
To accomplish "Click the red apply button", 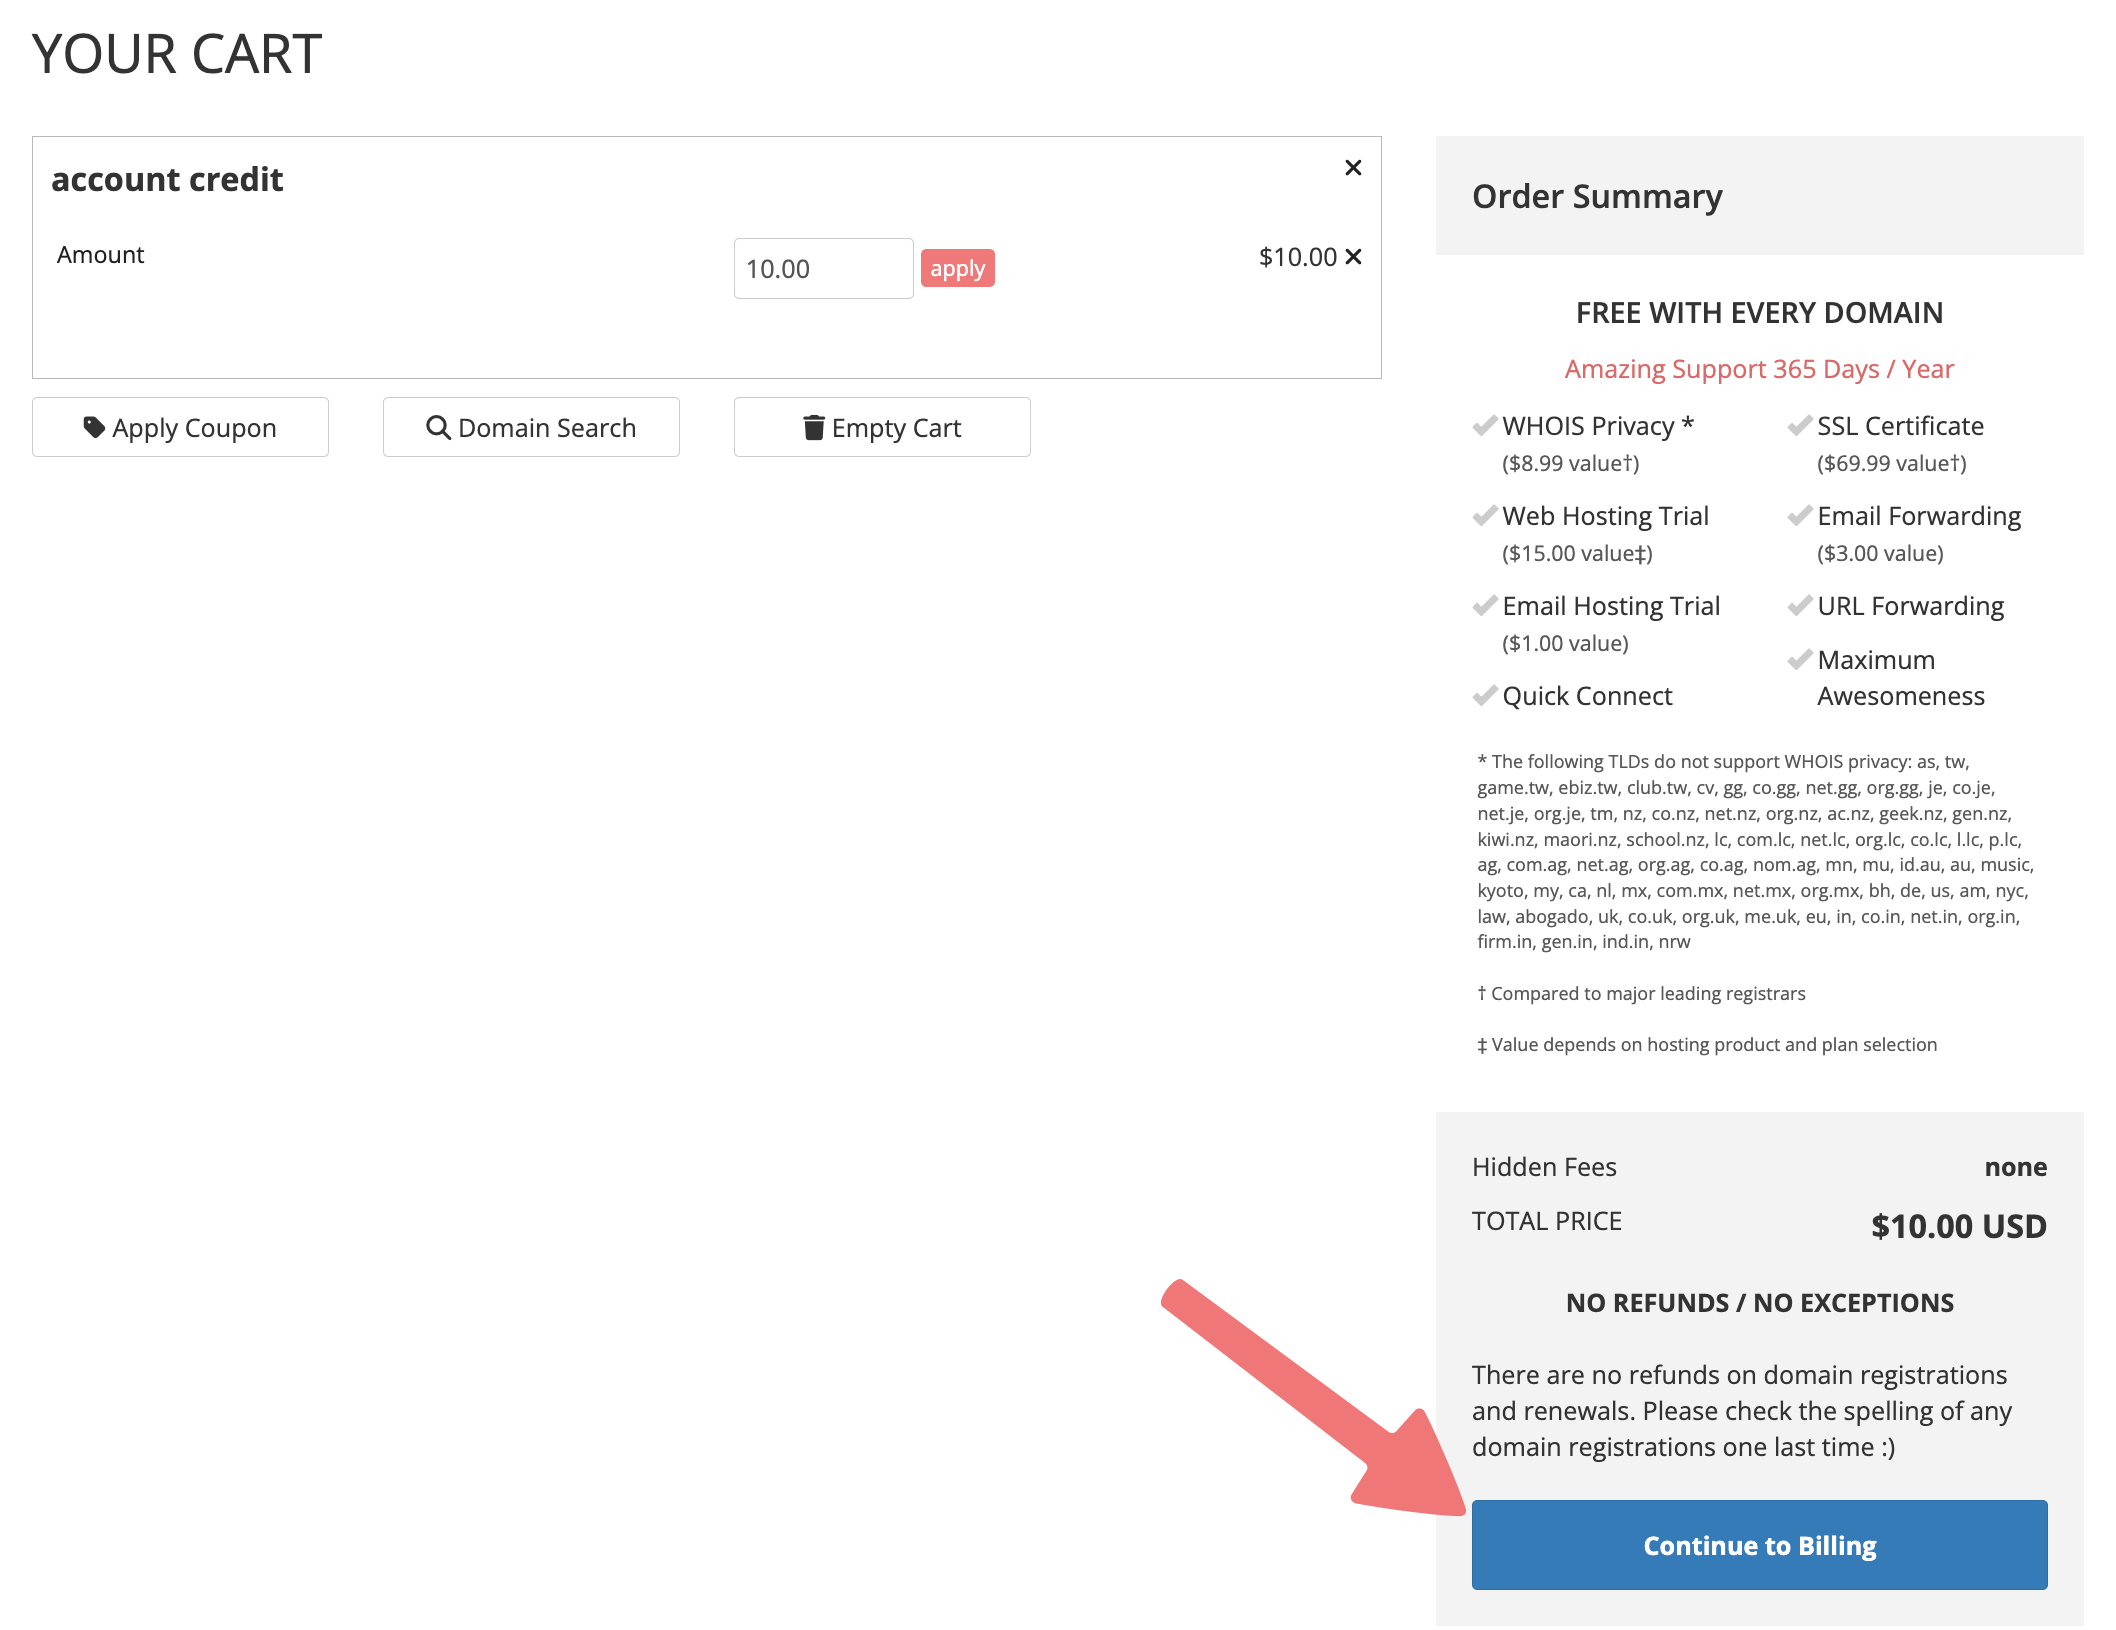I will point(957,268).
